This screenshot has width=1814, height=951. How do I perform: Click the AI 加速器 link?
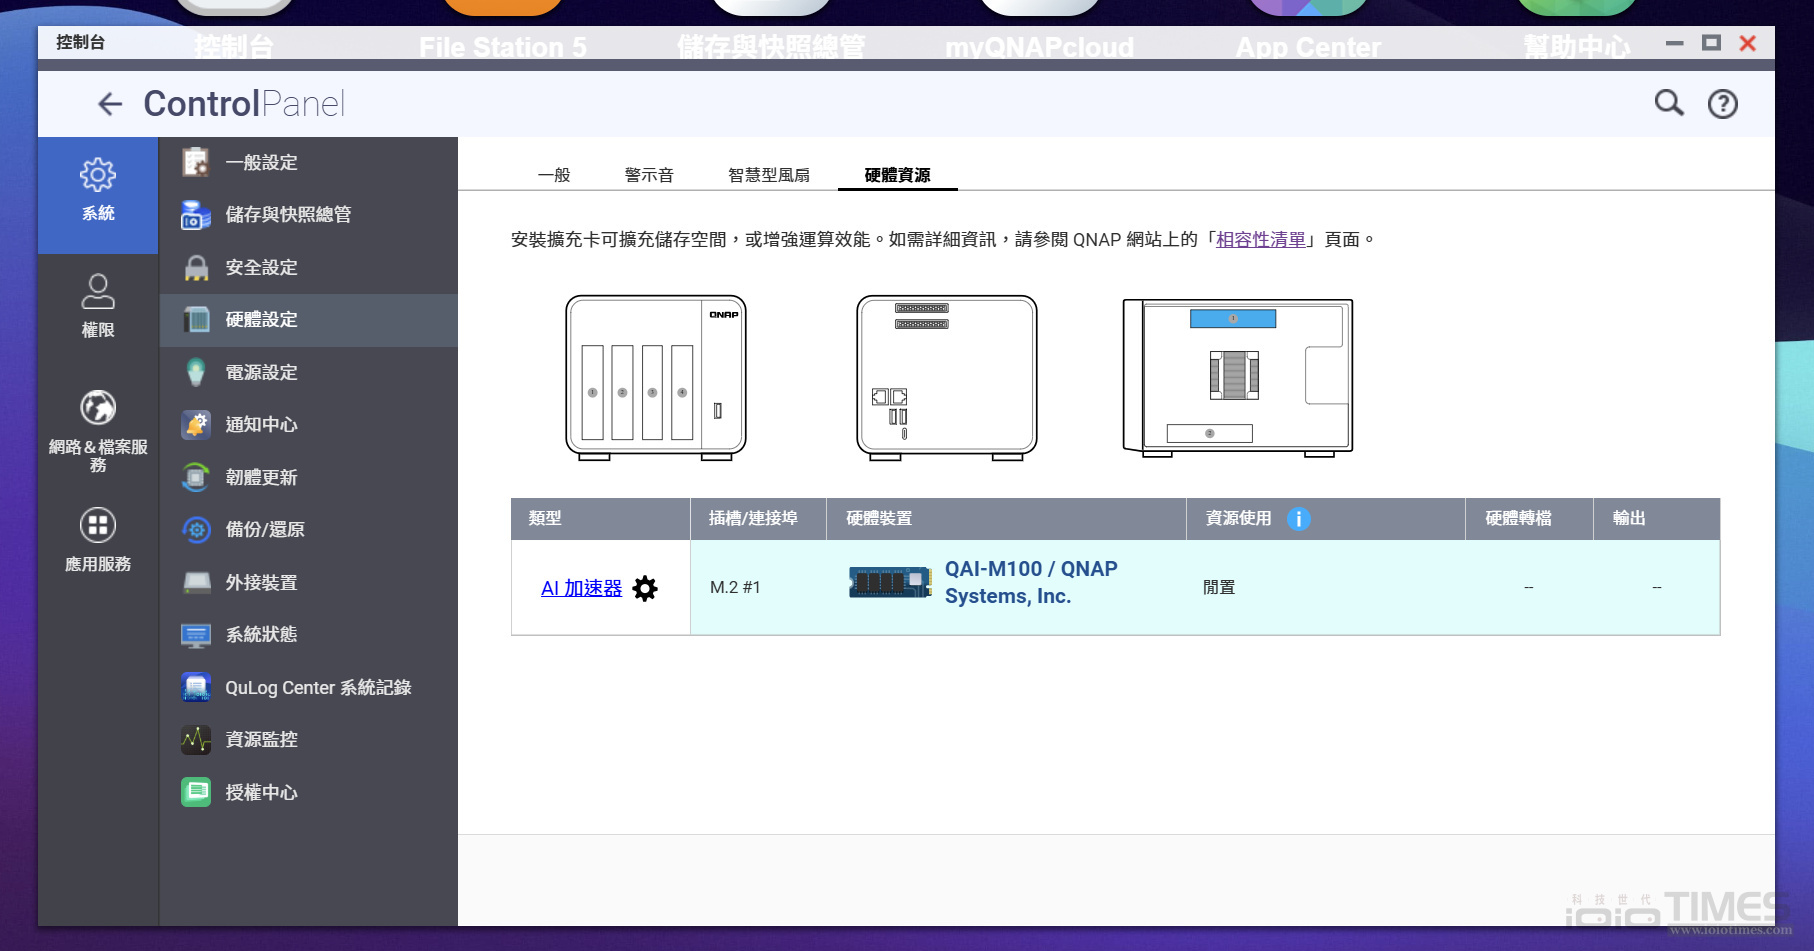coord(581,588)
